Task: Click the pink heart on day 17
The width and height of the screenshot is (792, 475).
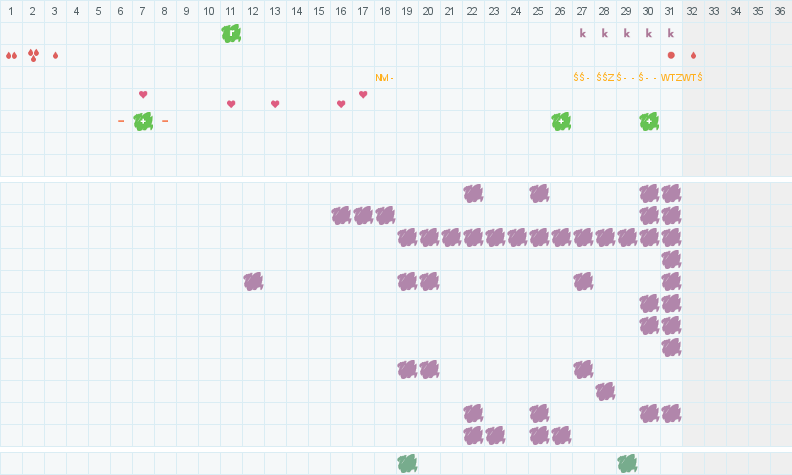Action: [363, 95]
